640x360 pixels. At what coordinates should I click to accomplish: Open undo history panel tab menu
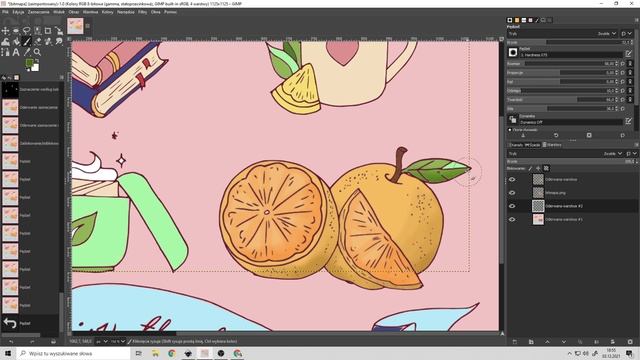(62, 77)
